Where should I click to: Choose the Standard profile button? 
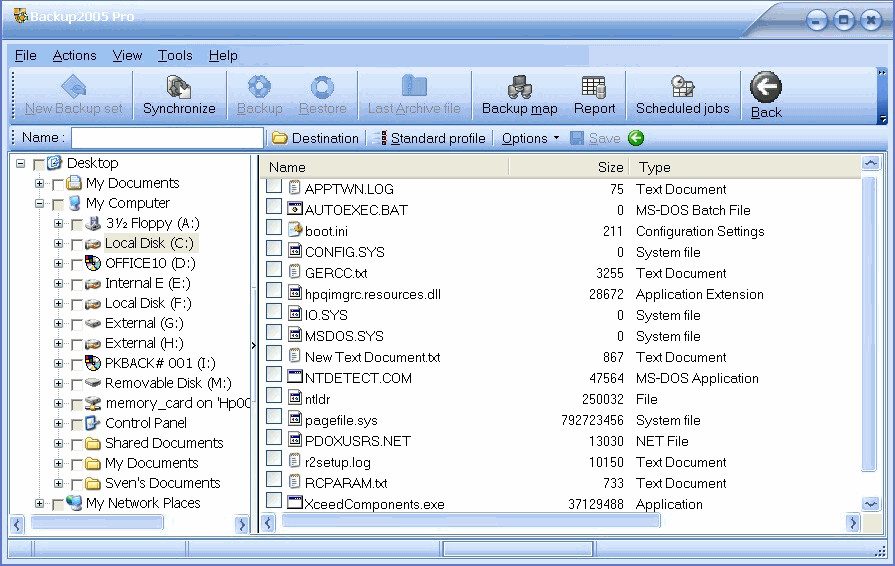pos(432,138)
